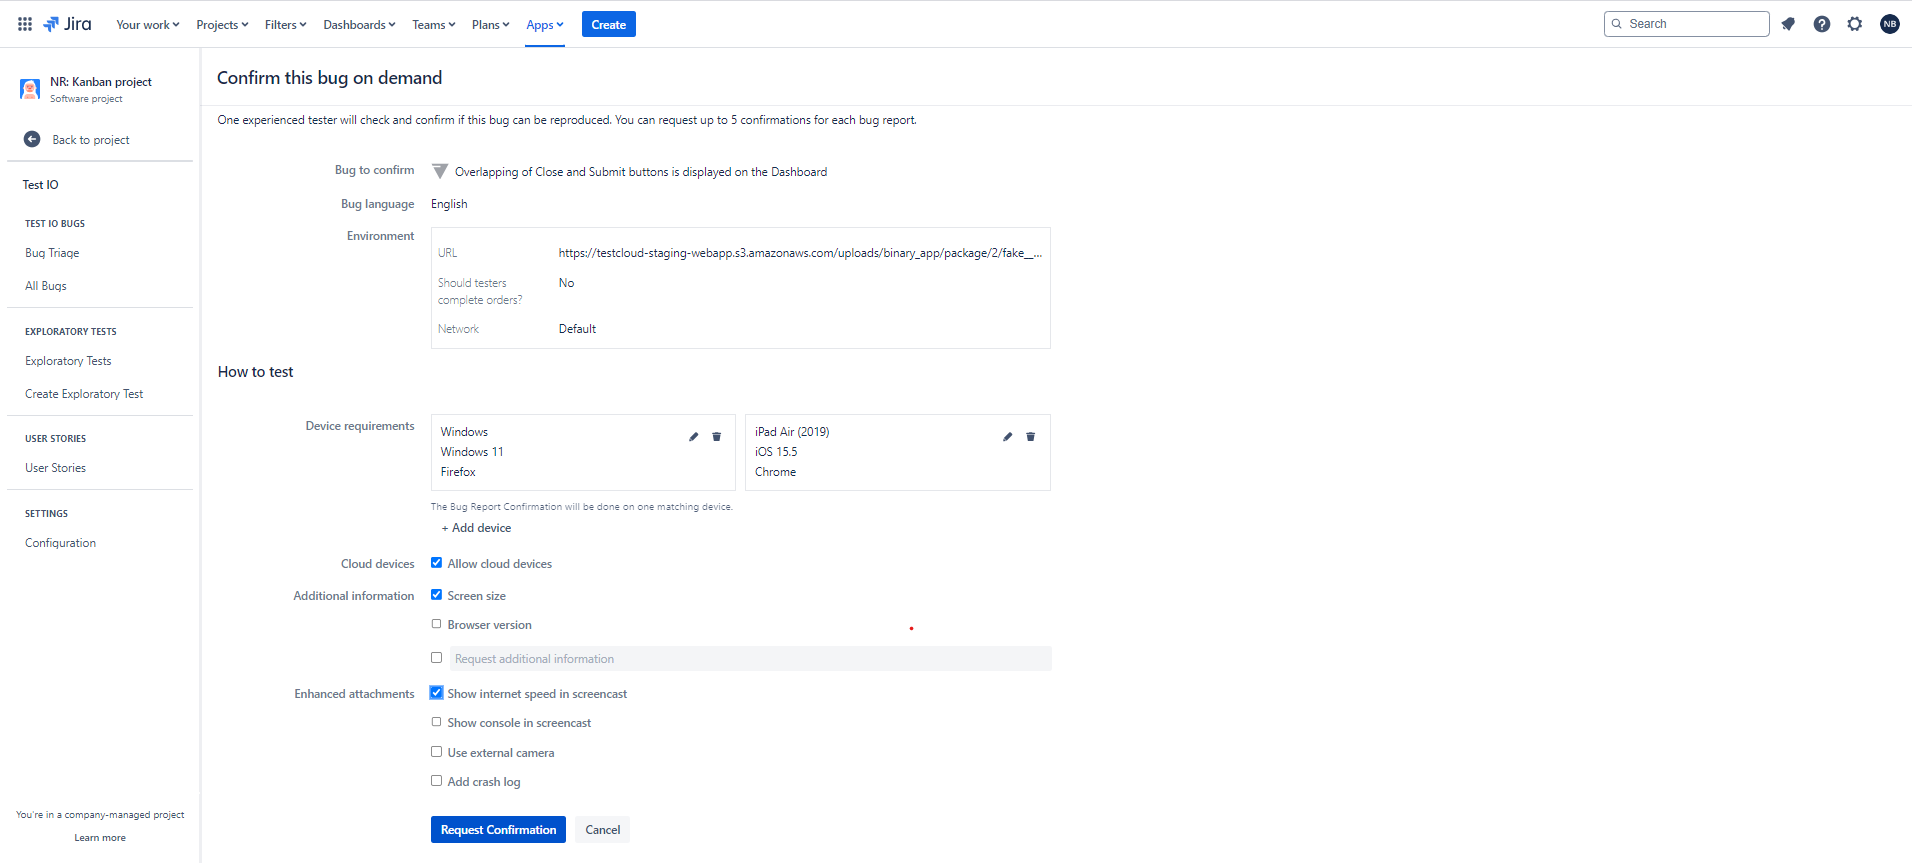The image size is (1912, 863).
Task: Expand the Filters dropdown
Action: click(286, 25)
